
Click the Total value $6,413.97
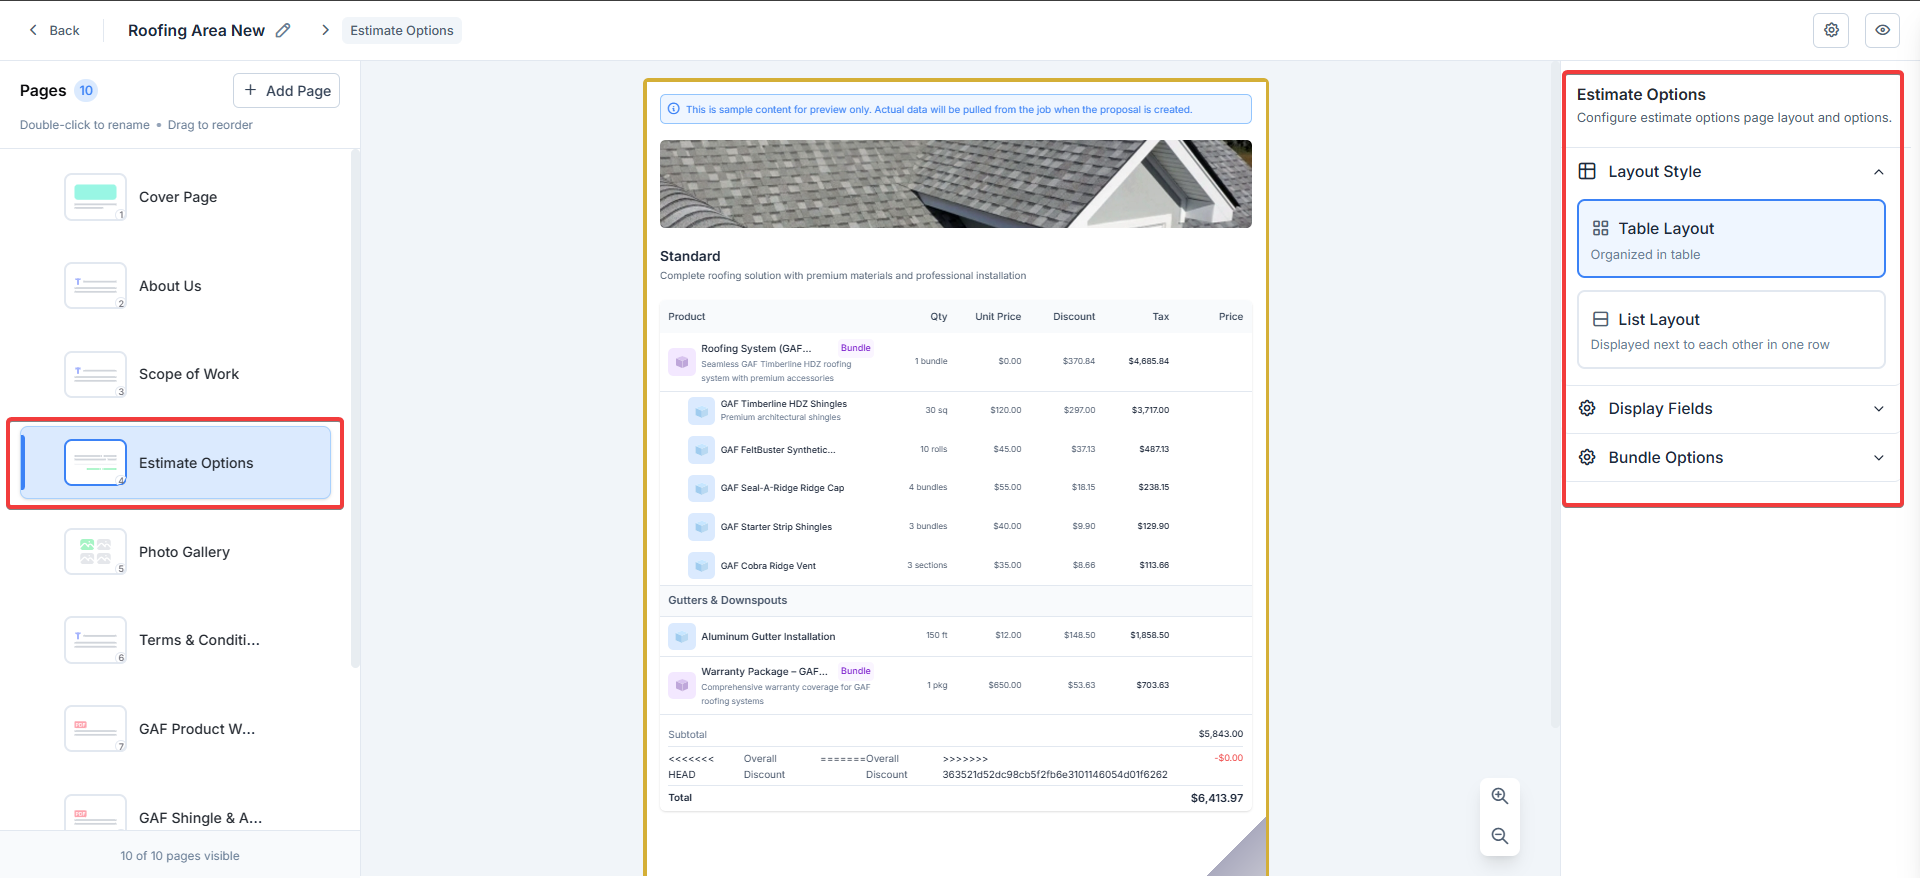1217,798
